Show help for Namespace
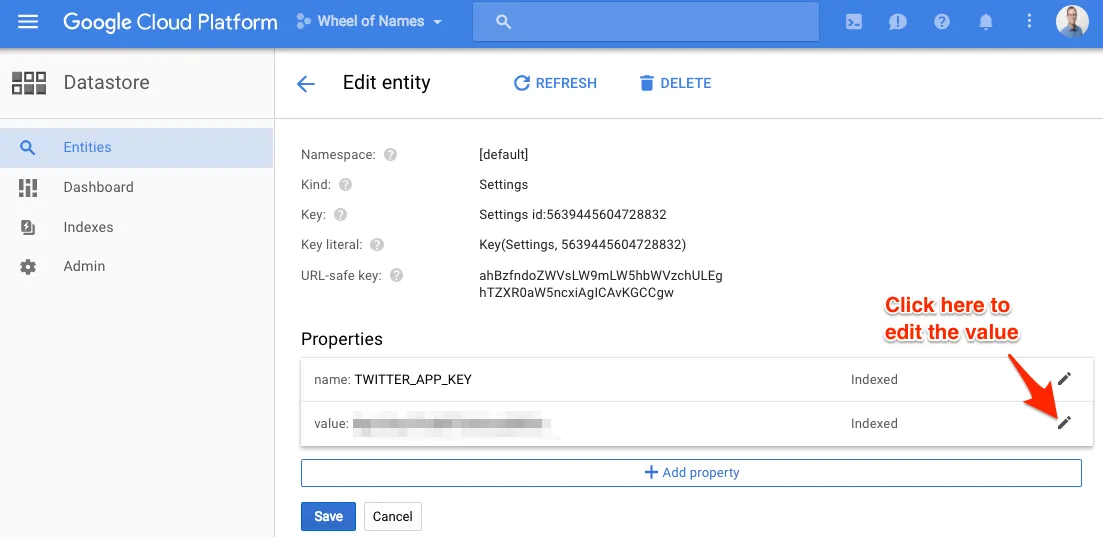The image size is (1103, 537). click(390, 154)
